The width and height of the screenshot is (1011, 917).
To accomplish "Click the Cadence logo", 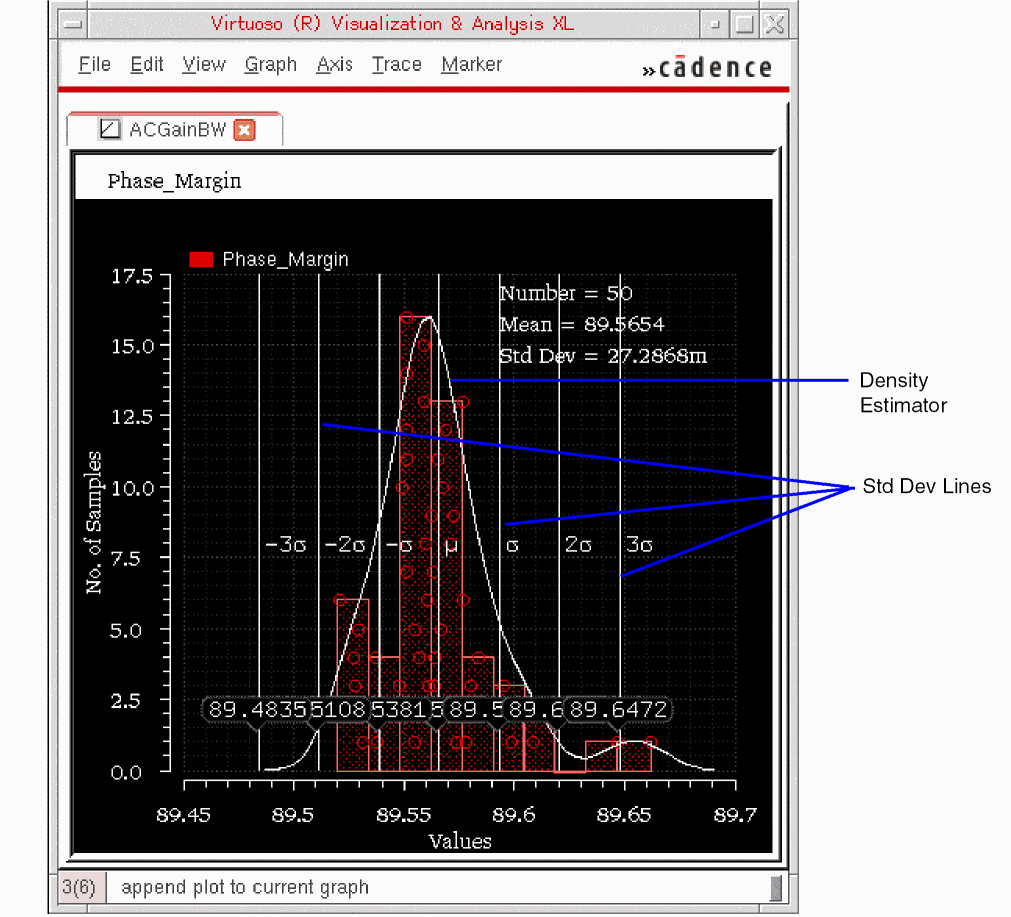I will [x=707, y=68].
